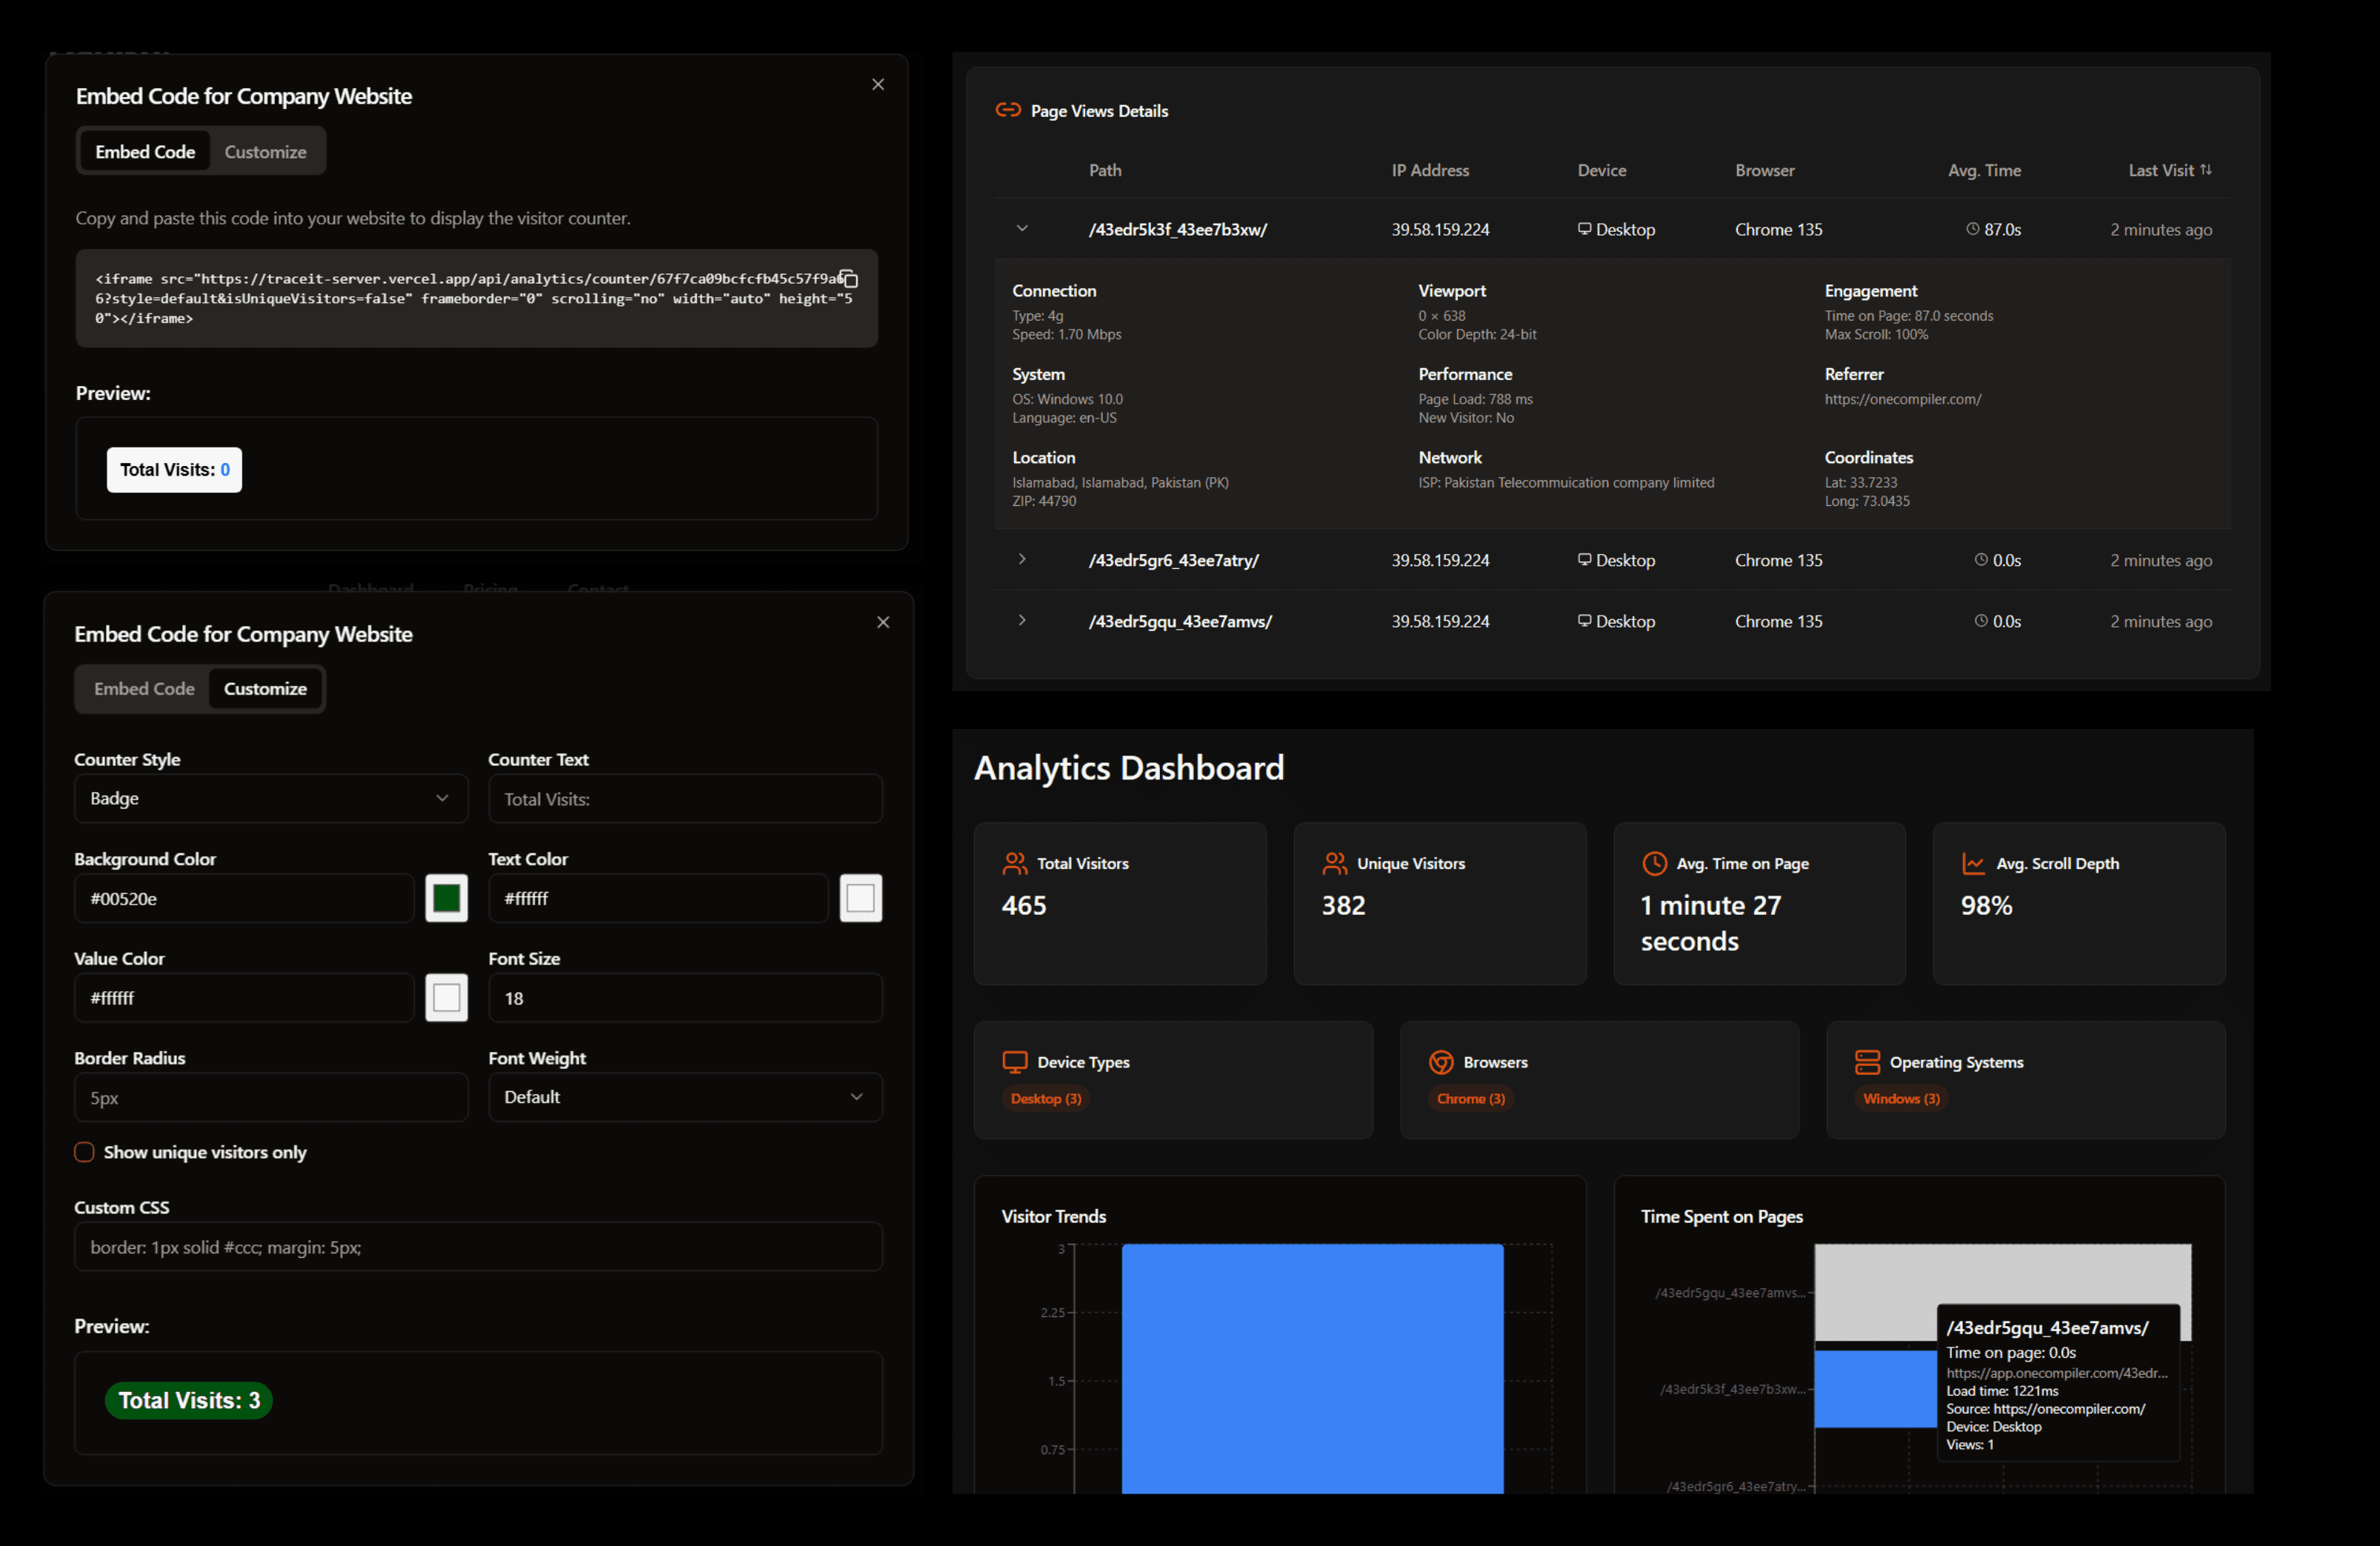The width and height of the screenshot is (2380, 1546).
Task: Click the clock icon on Avg. Time on Page card
Action: pos(1655,862)
